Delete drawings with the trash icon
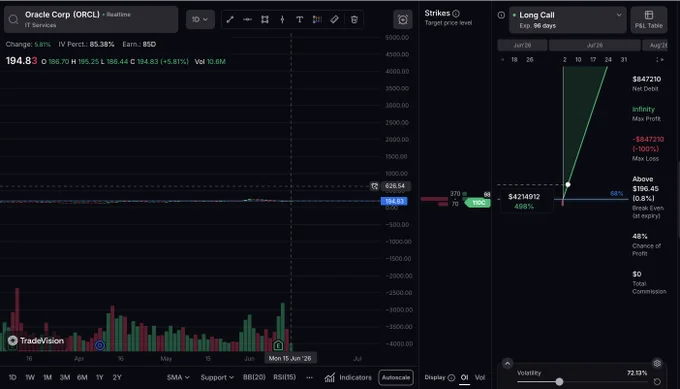680x389 pixels. coord(354,20)
